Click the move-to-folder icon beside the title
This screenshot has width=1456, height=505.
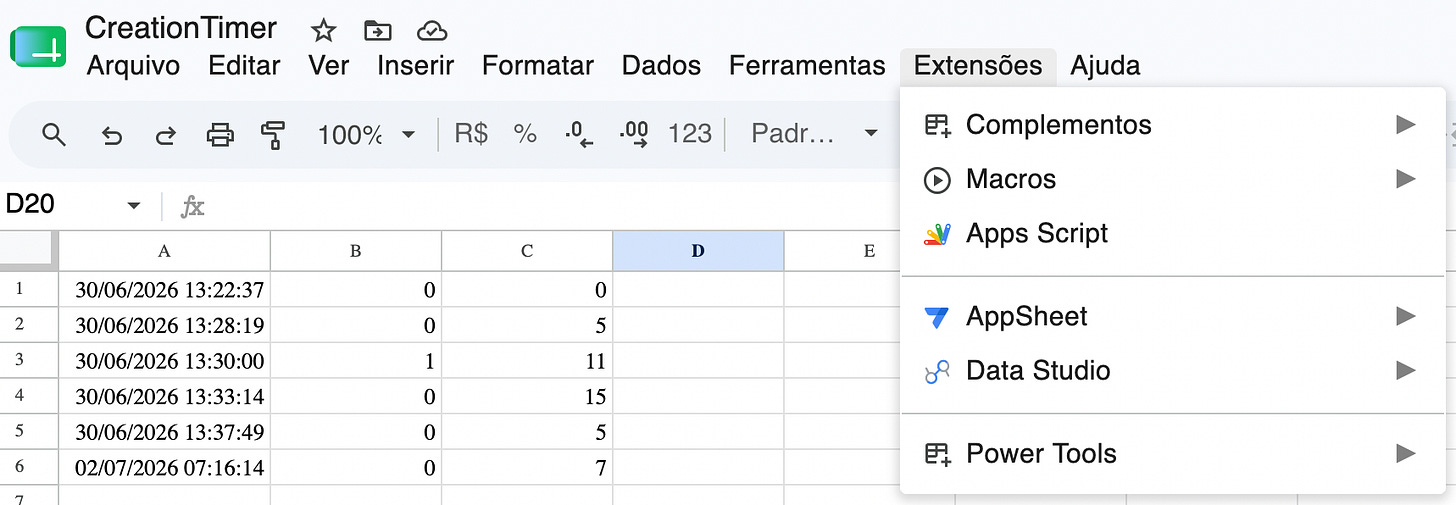pyautogui.click(x=377, y=30)
